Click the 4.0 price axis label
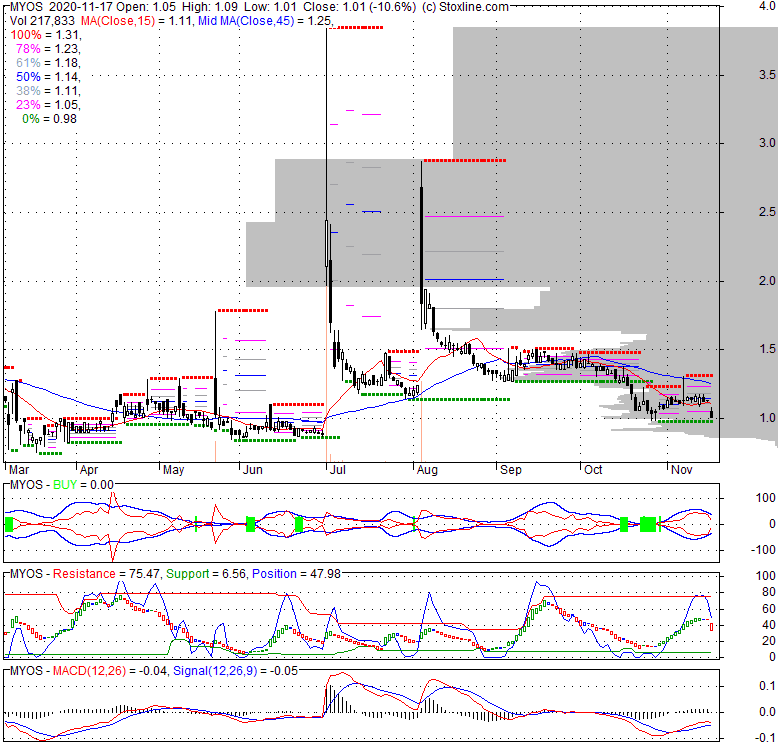 coord(768,7)
